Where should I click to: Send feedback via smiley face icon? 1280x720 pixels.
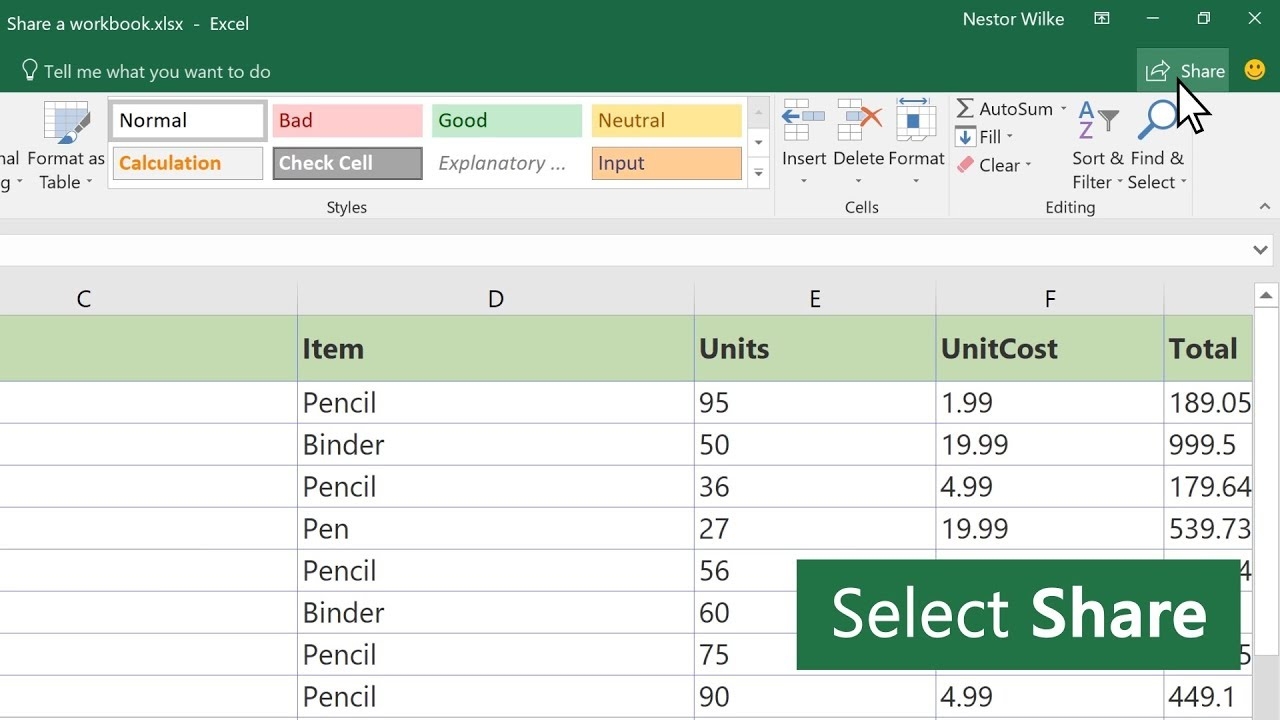click(x=1254, y=71)
